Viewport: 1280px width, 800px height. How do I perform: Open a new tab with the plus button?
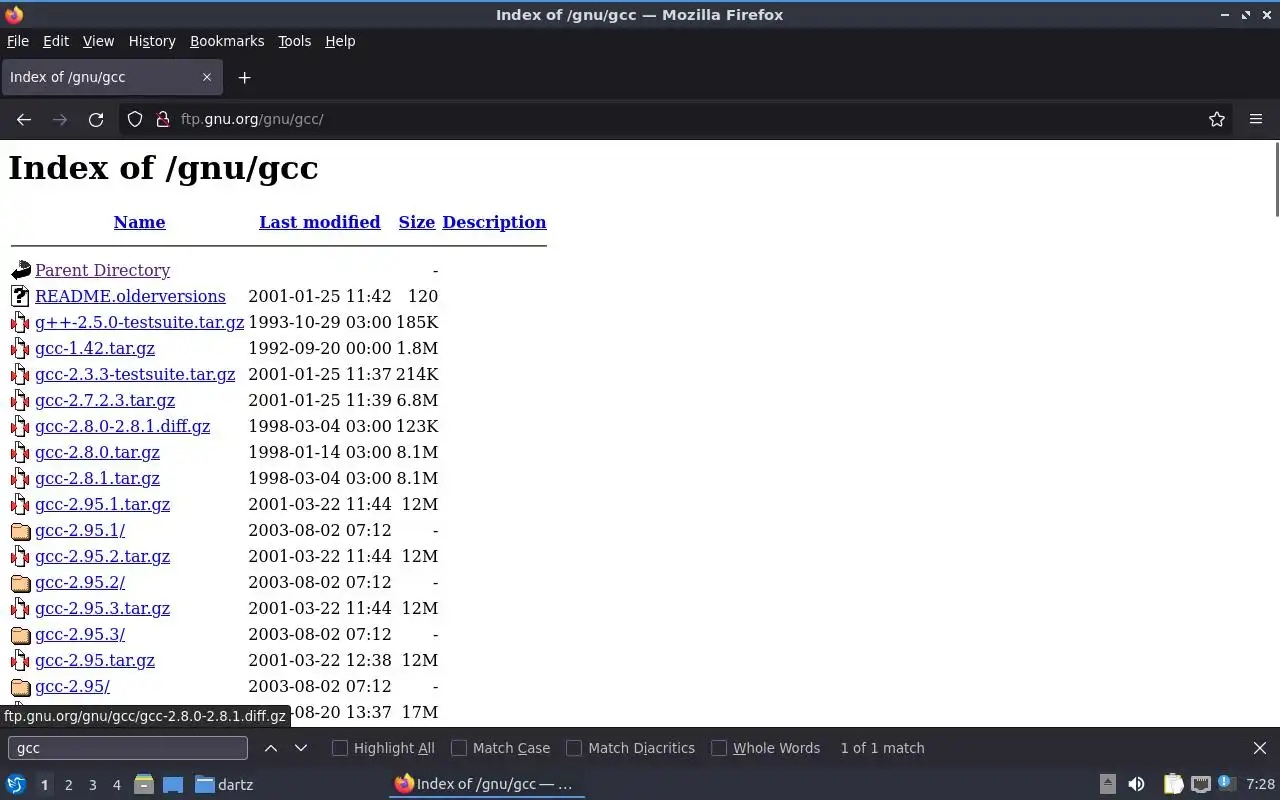click(x=244, y=77)
